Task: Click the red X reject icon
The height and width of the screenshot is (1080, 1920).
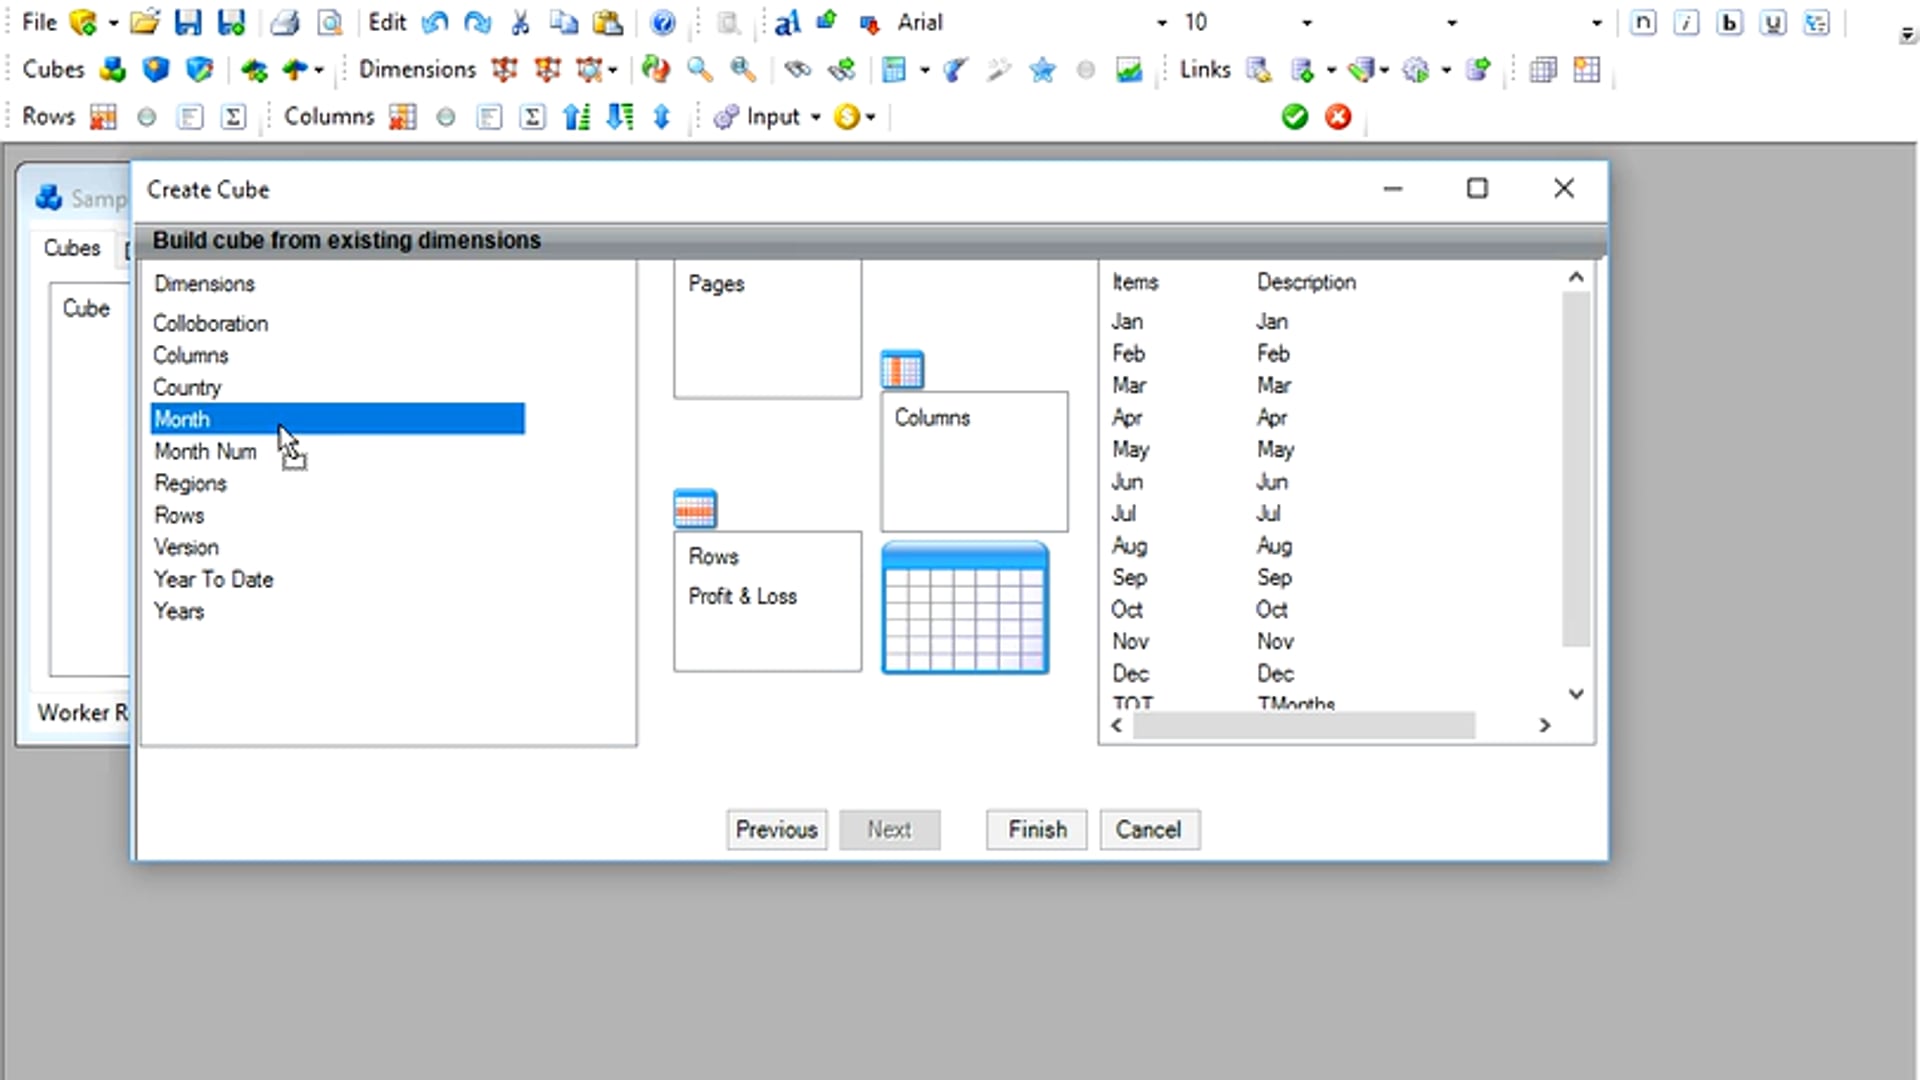Action: click(1338, 117)
